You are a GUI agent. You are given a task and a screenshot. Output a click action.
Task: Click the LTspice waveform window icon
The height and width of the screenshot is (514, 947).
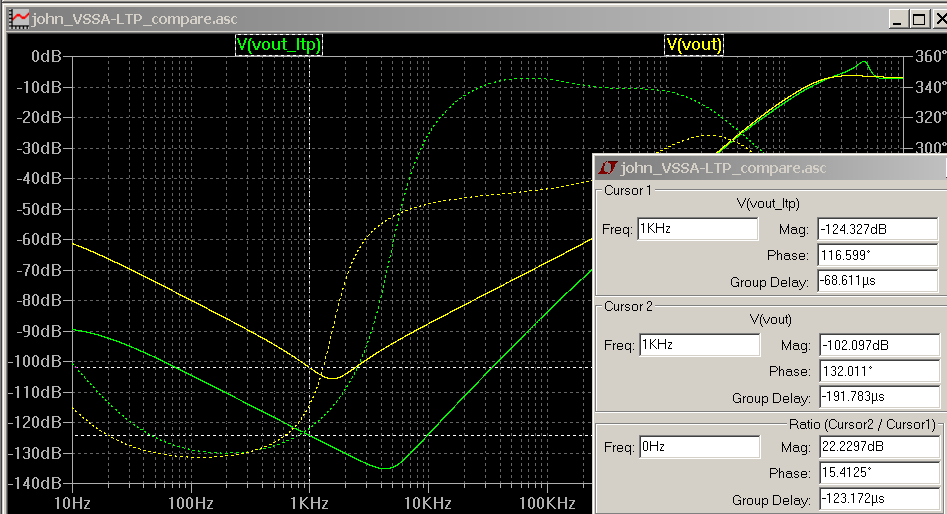19,19
